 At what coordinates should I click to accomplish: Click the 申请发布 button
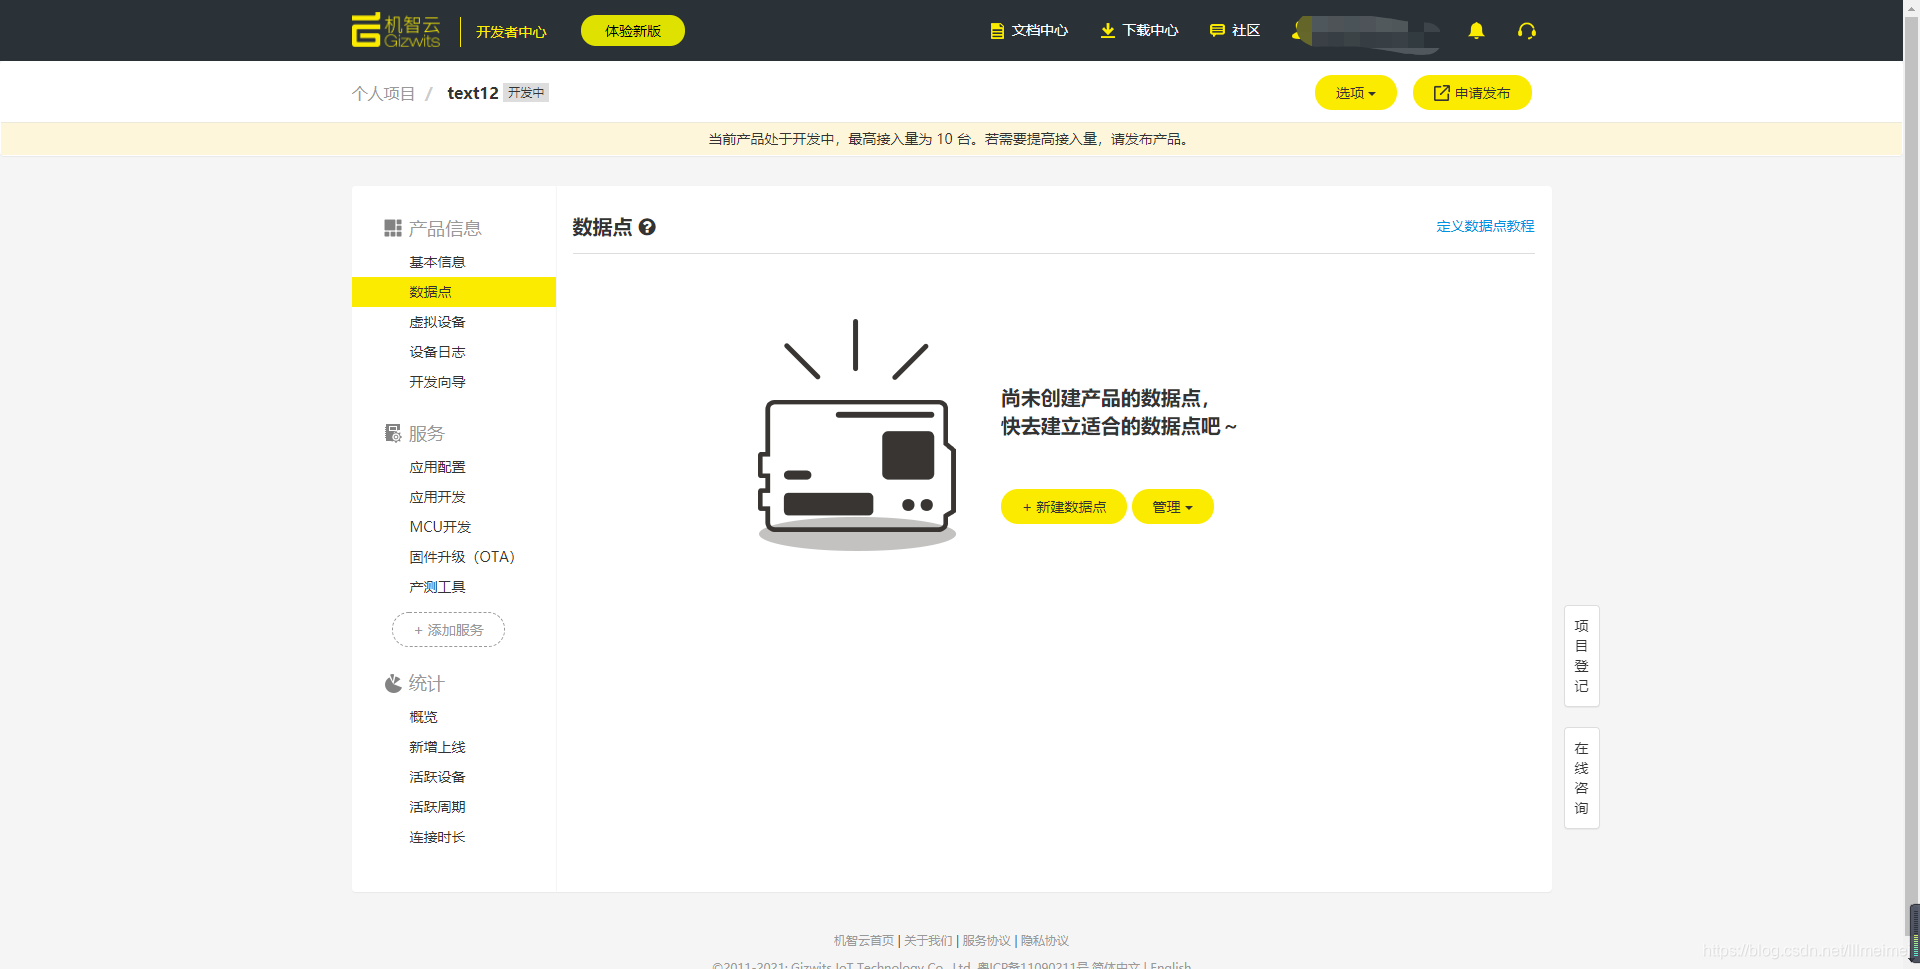click(x=1472, y=93)
